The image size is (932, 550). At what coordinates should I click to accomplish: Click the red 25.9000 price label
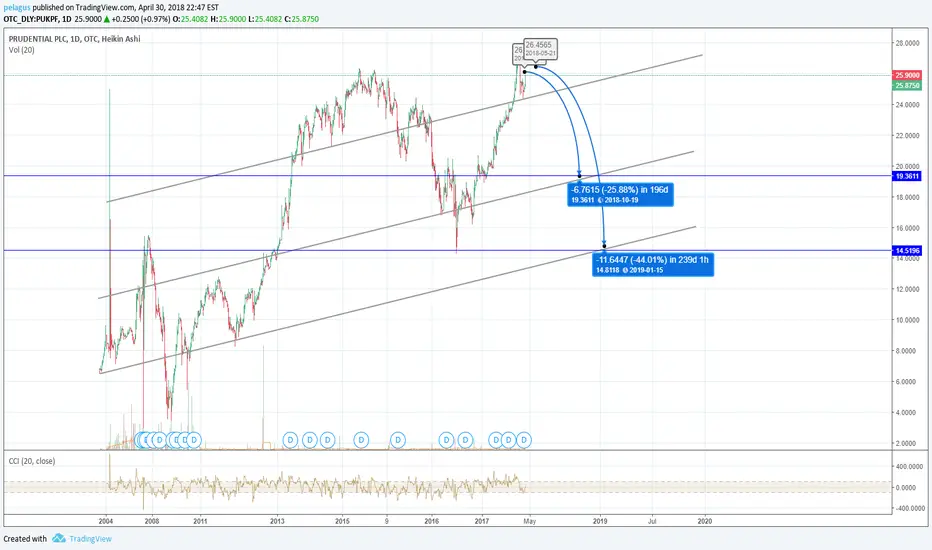907,76
